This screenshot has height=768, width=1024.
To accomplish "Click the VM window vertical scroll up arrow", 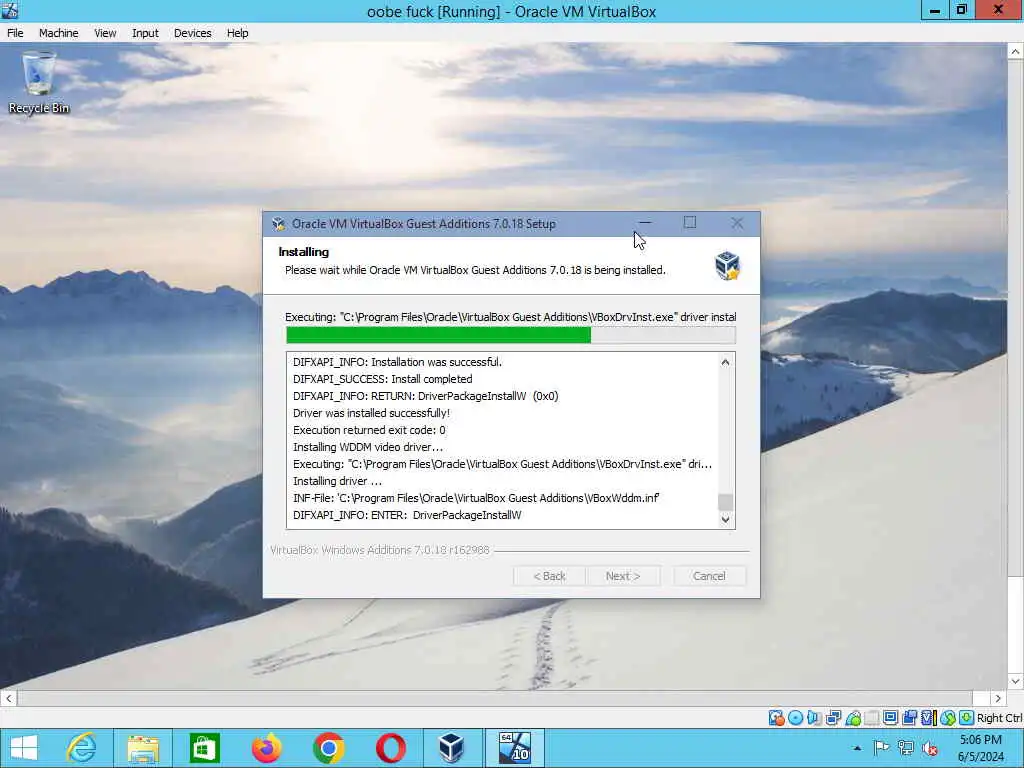I will pyautogui.click(x=1016, y=51).
